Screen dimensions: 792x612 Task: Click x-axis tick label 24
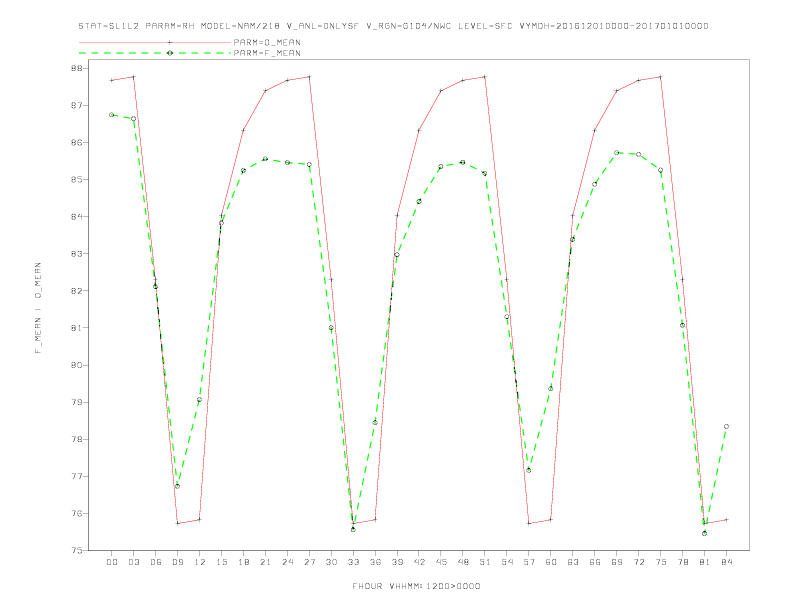coord(287,562)
